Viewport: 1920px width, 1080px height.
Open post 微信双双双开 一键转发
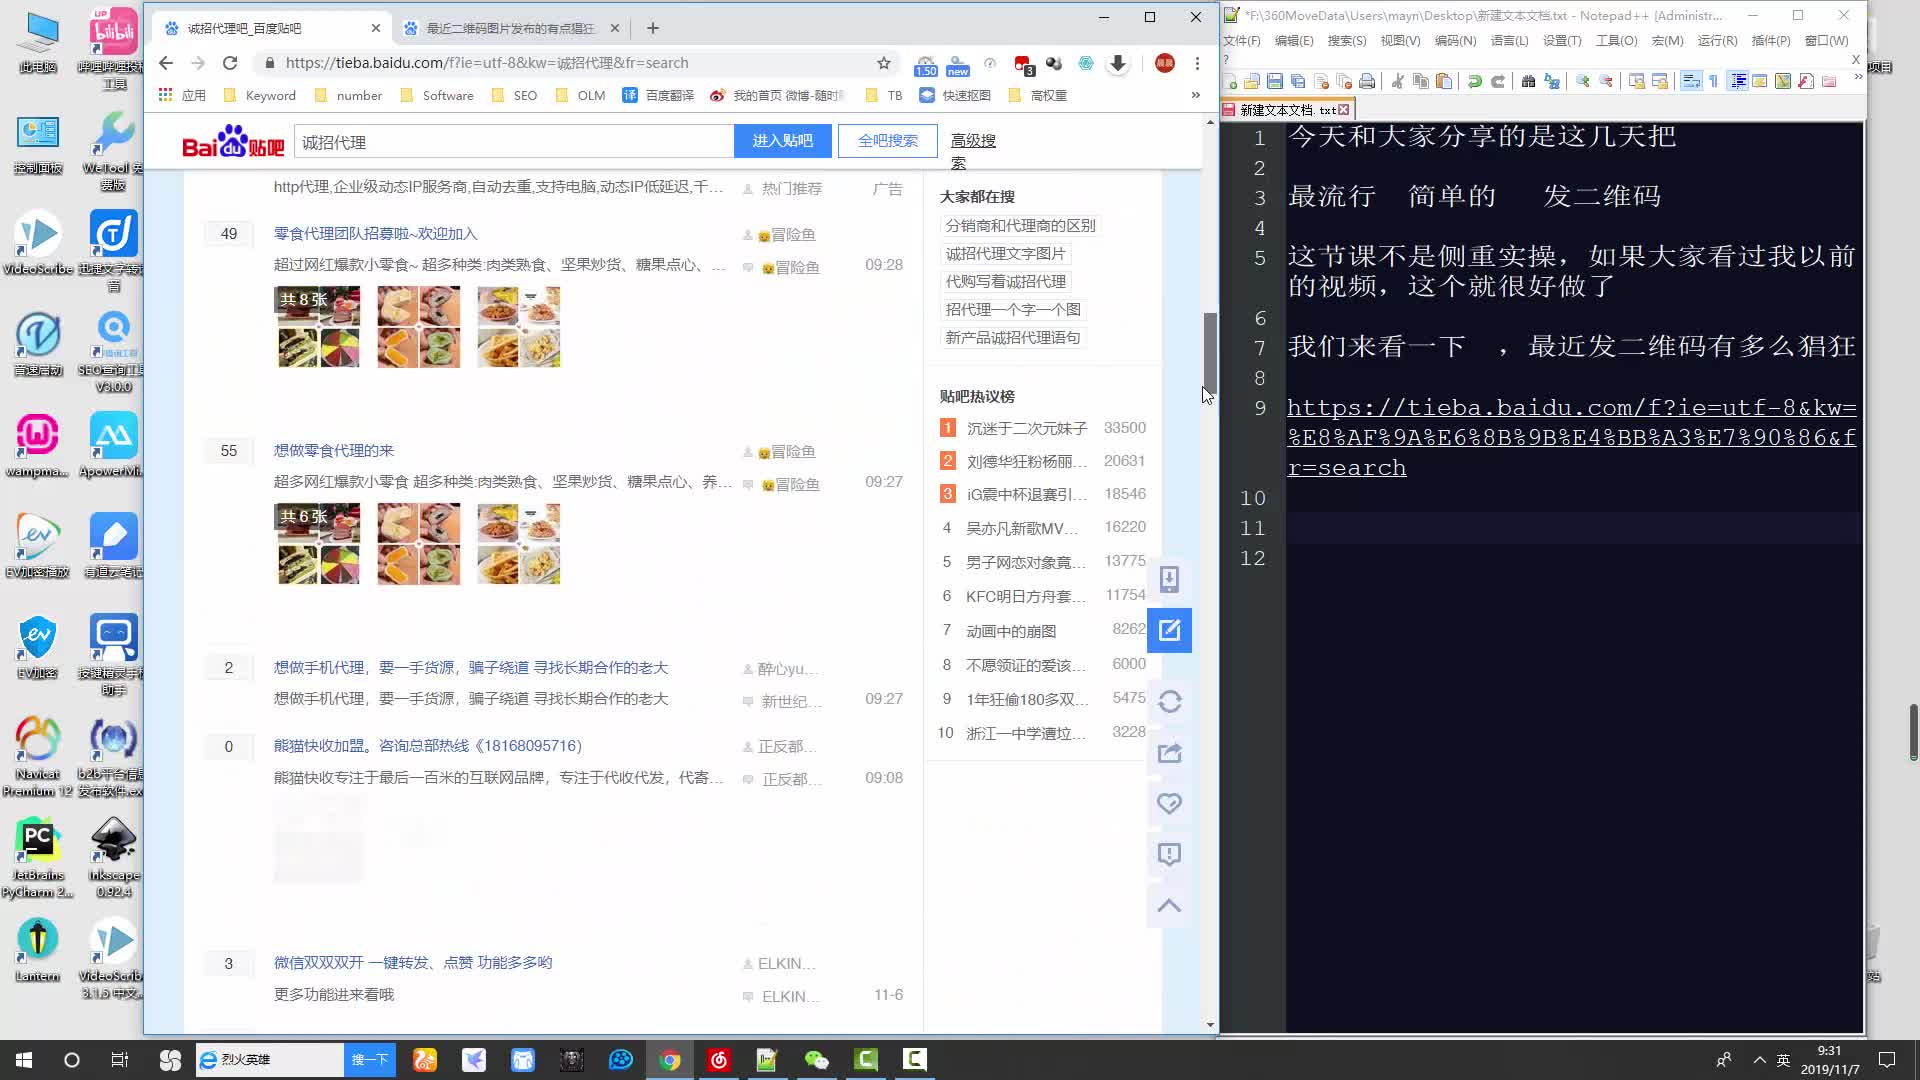413,962
